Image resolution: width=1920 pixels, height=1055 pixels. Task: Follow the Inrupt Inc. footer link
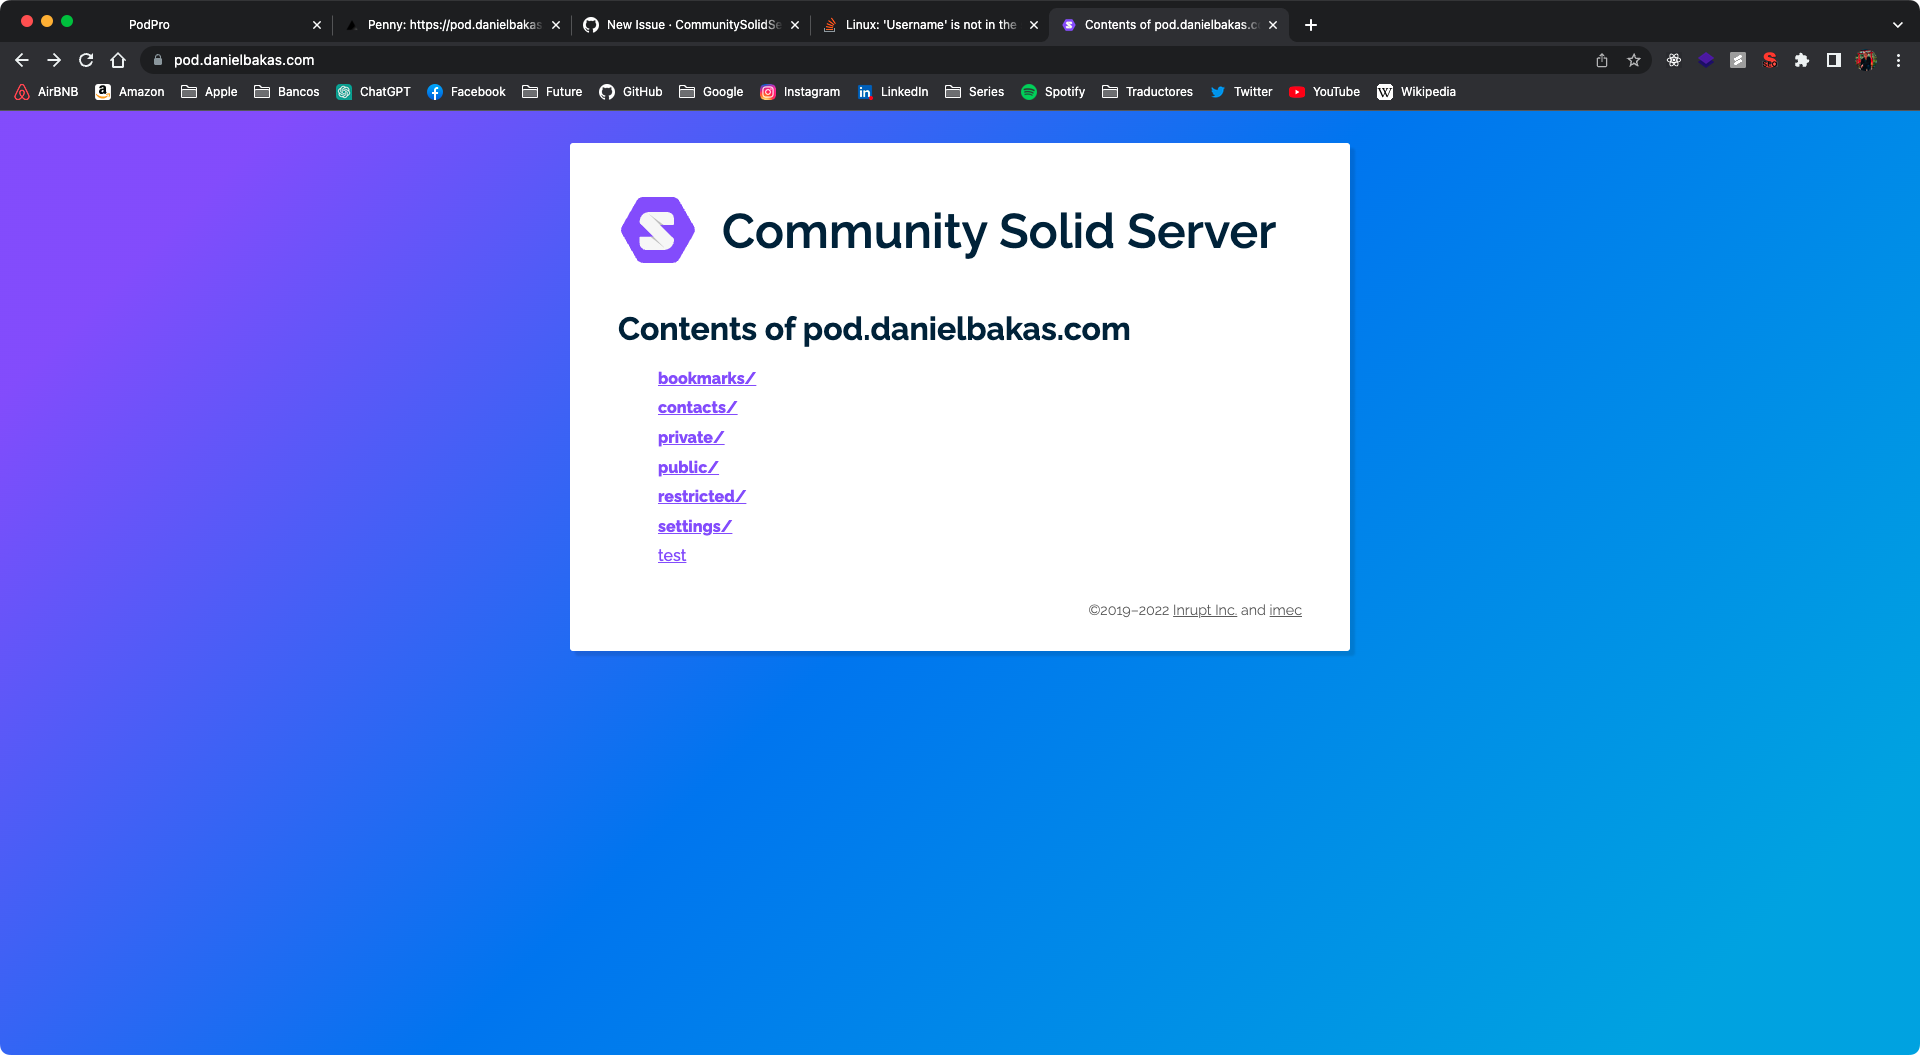coord(1204,610)
